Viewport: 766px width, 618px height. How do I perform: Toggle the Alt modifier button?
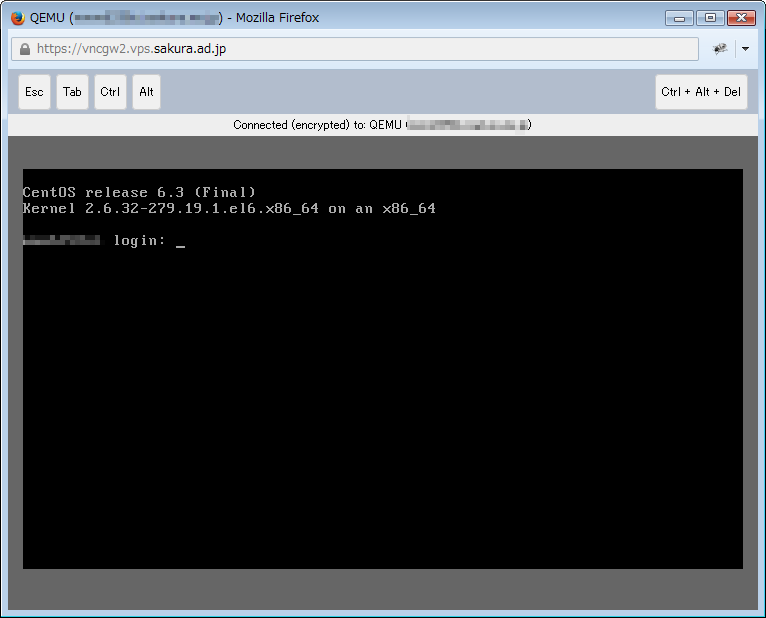[147, 92]
